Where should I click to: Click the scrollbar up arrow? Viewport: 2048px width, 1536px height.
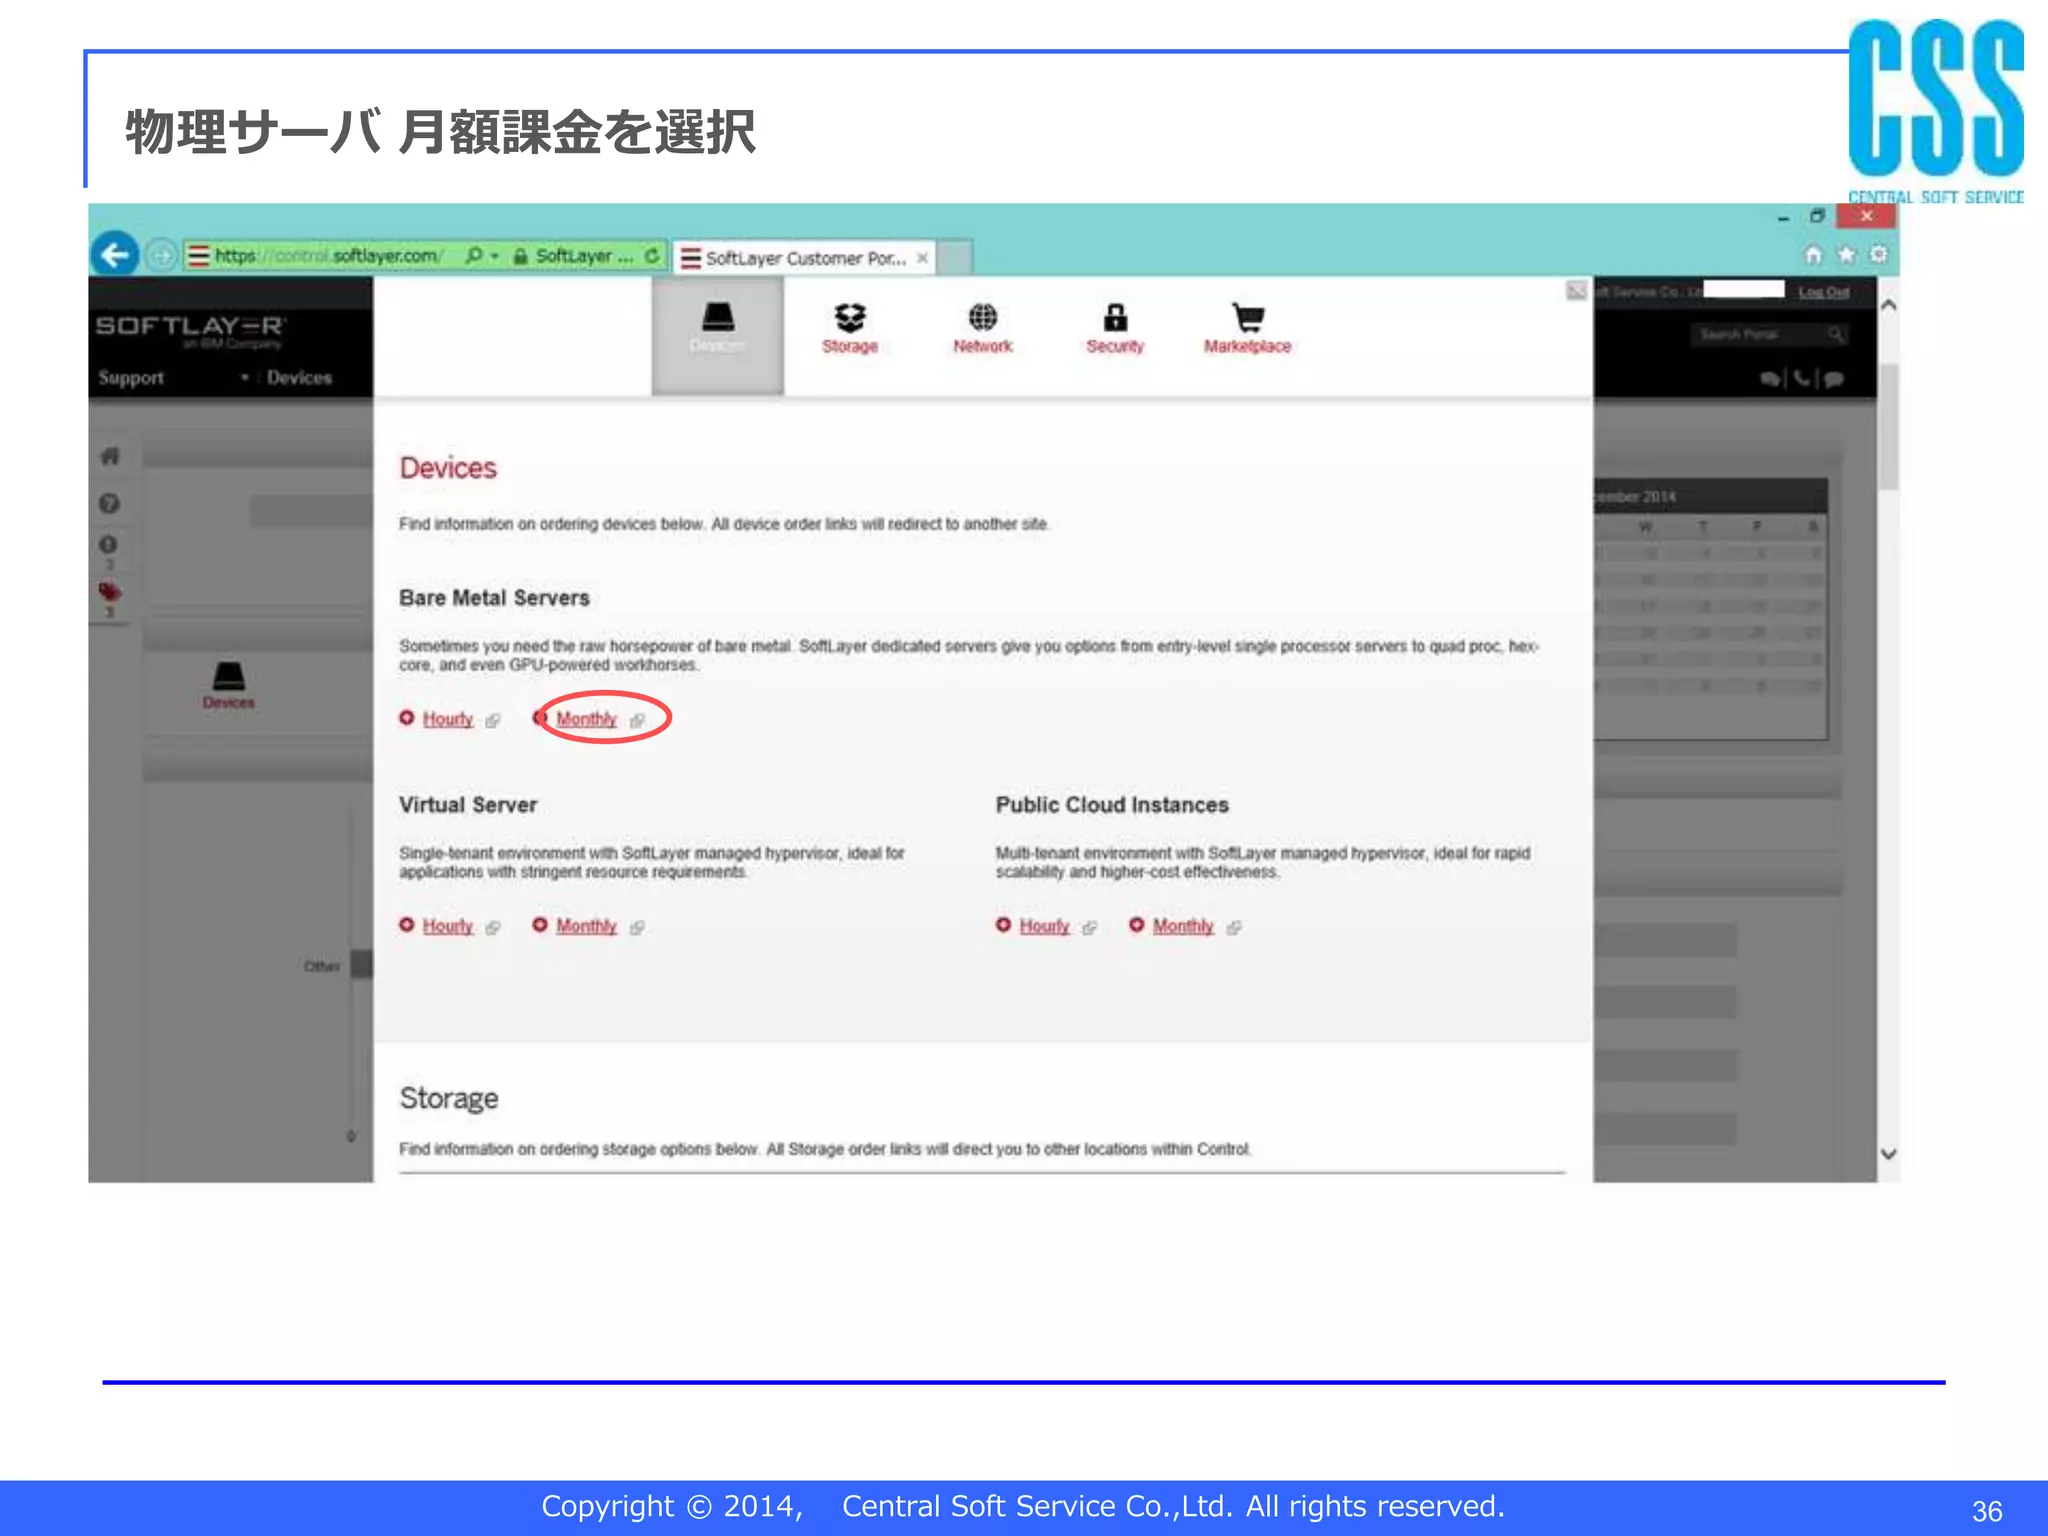[x=1888, y=305]
